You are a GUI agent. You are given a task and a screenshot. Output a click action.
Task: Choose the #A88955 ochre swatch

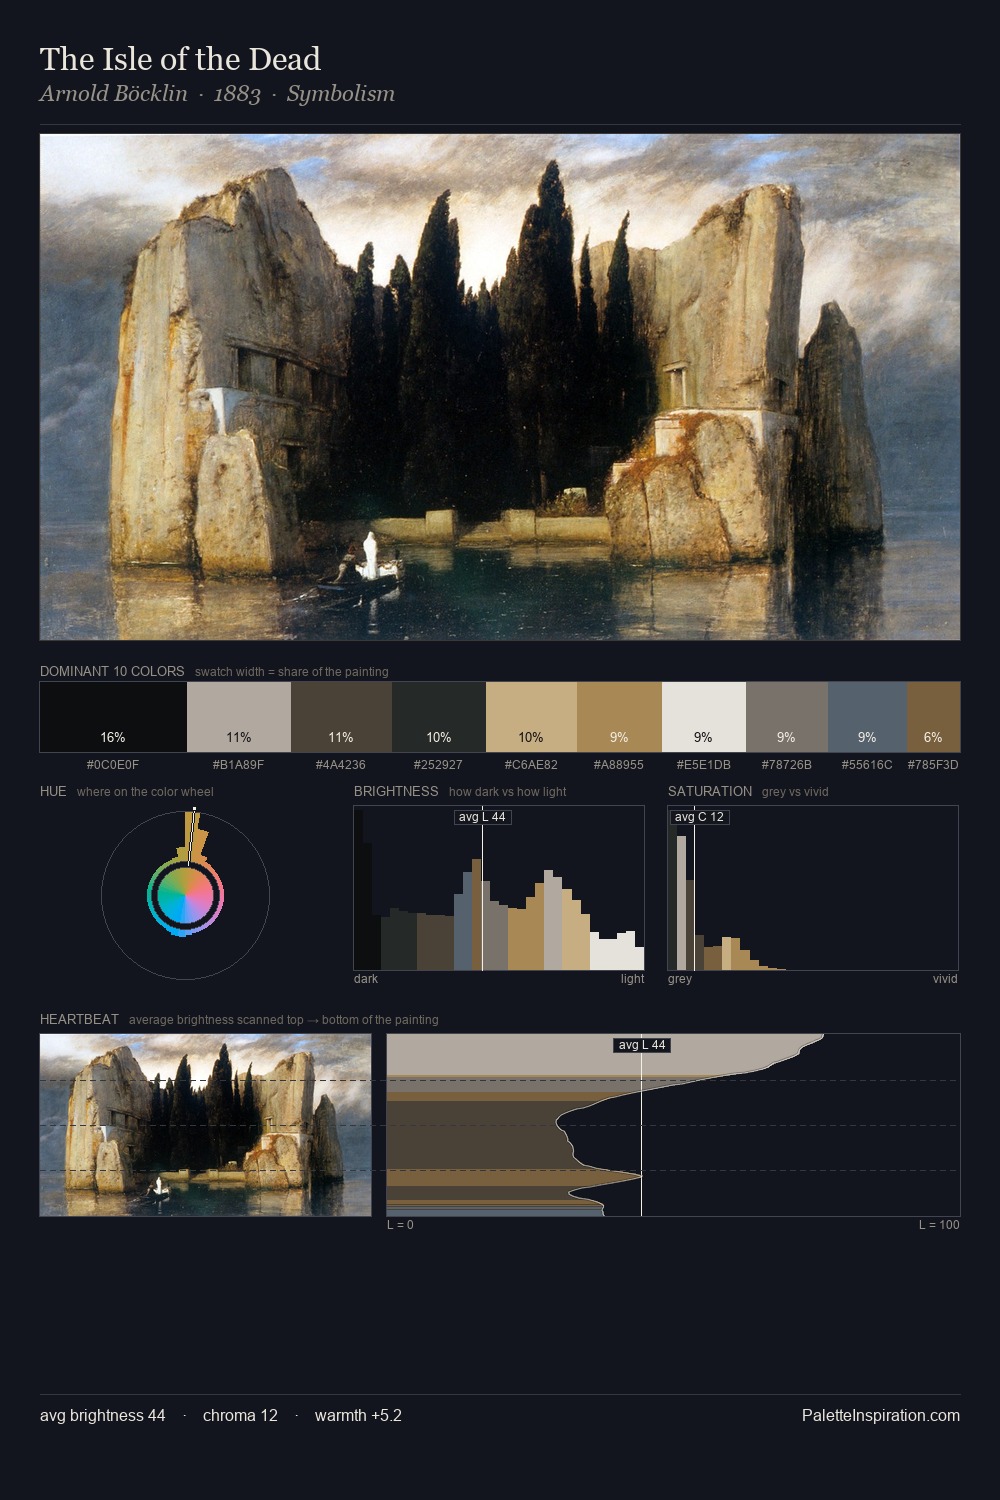pos(619,717)
